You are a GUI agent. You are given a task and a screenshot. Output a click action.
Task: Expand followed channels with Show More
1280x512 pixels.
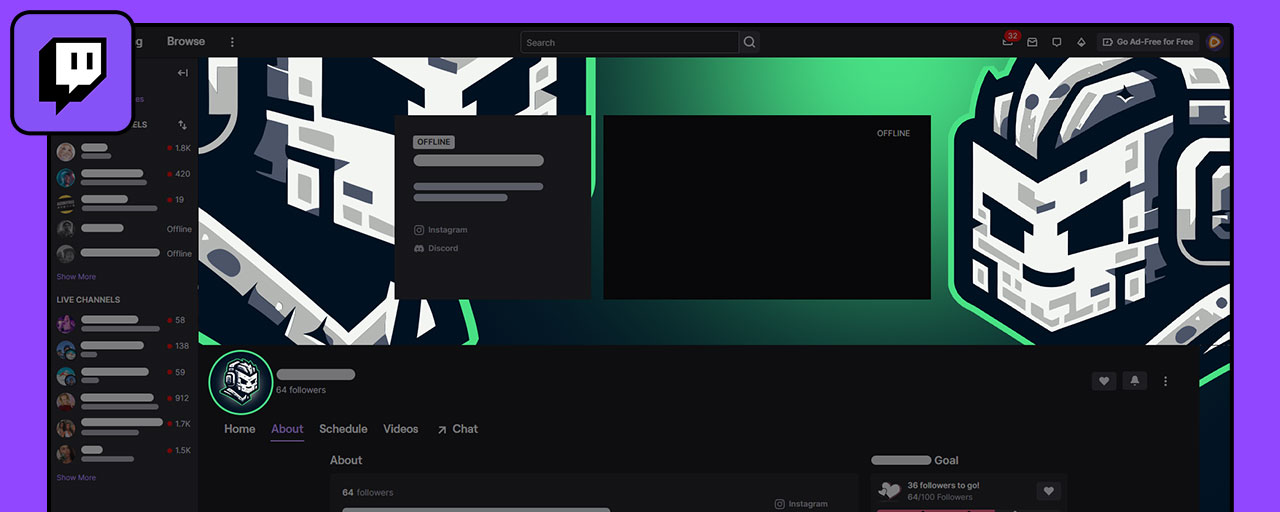pos(76,277)
